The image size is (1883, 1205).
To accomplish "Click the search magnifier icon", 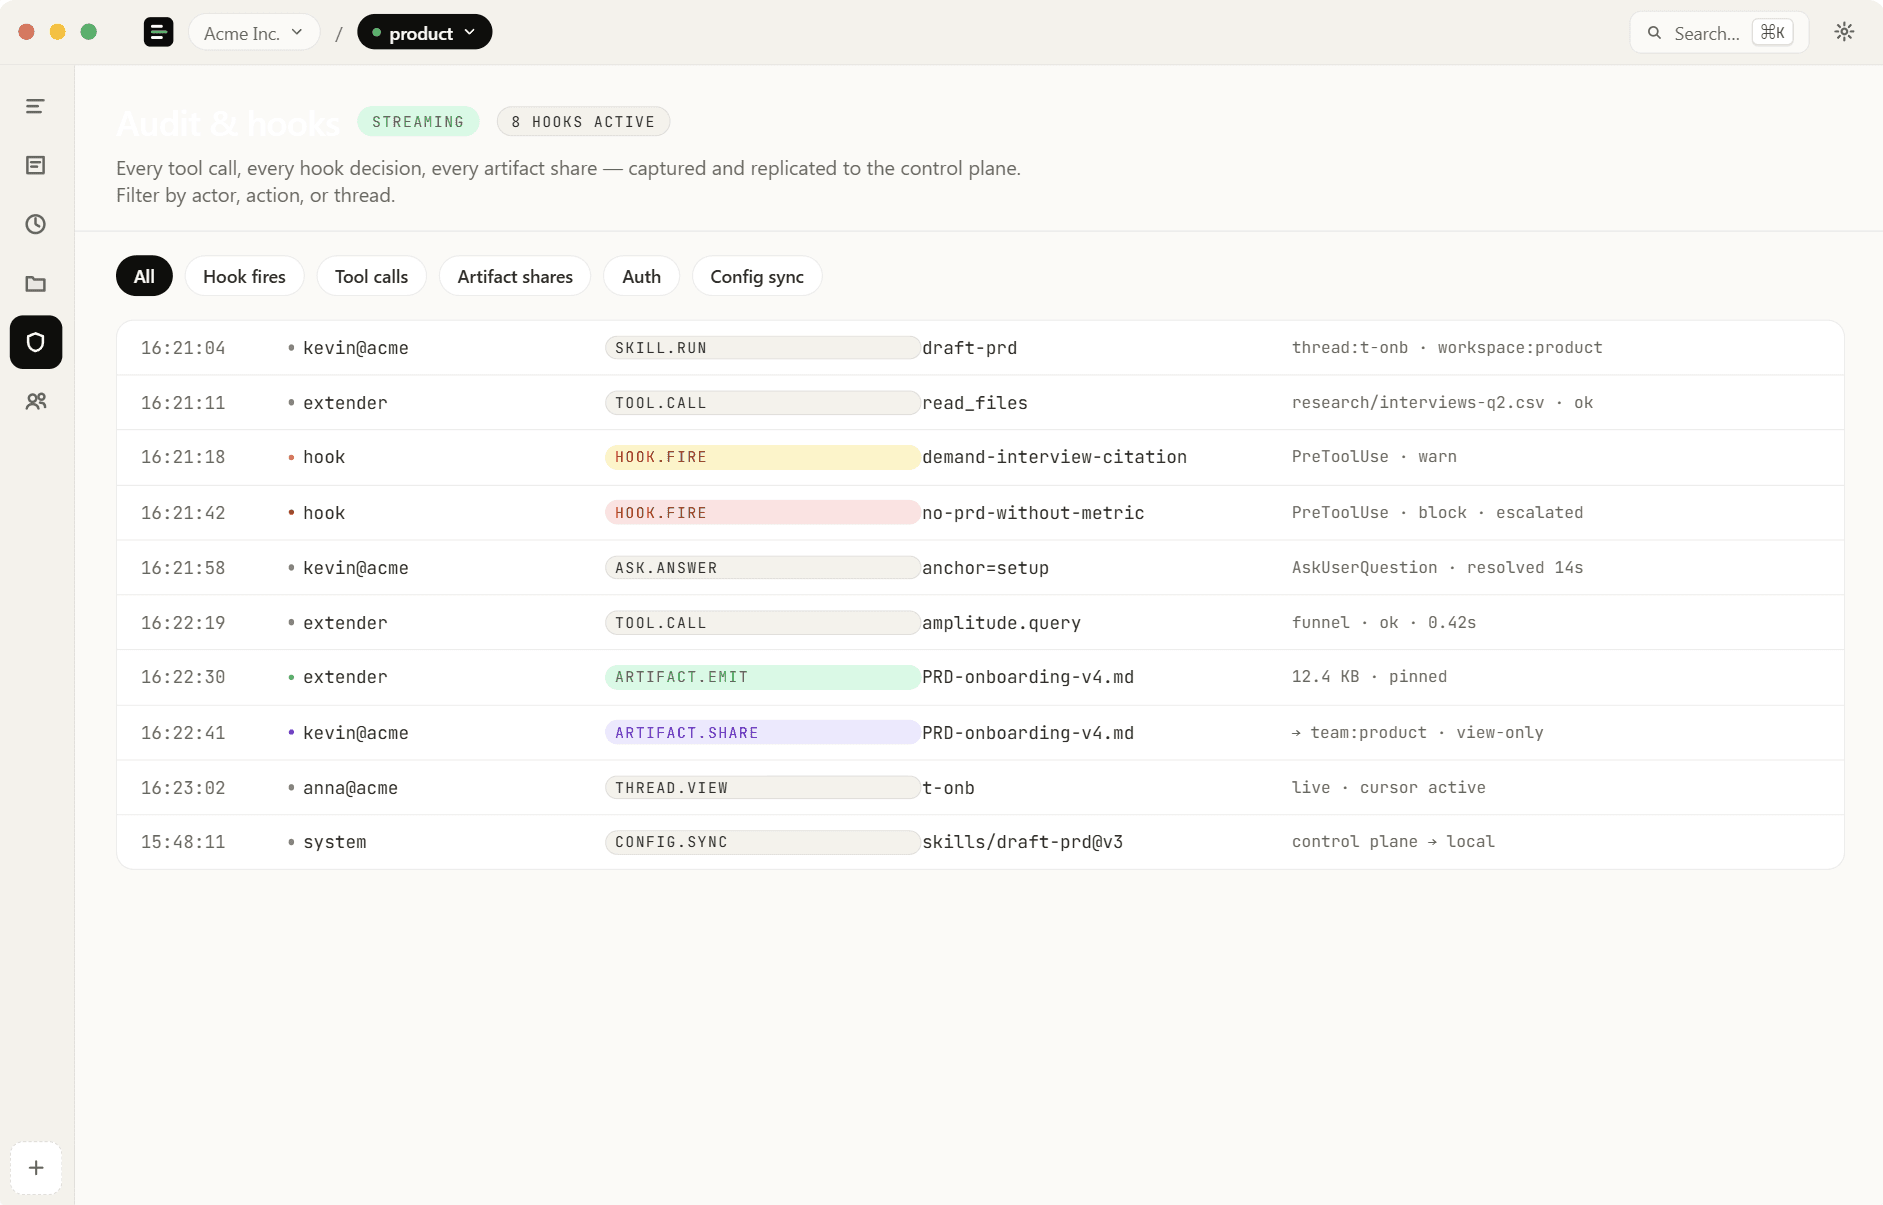I will 1655,33.
